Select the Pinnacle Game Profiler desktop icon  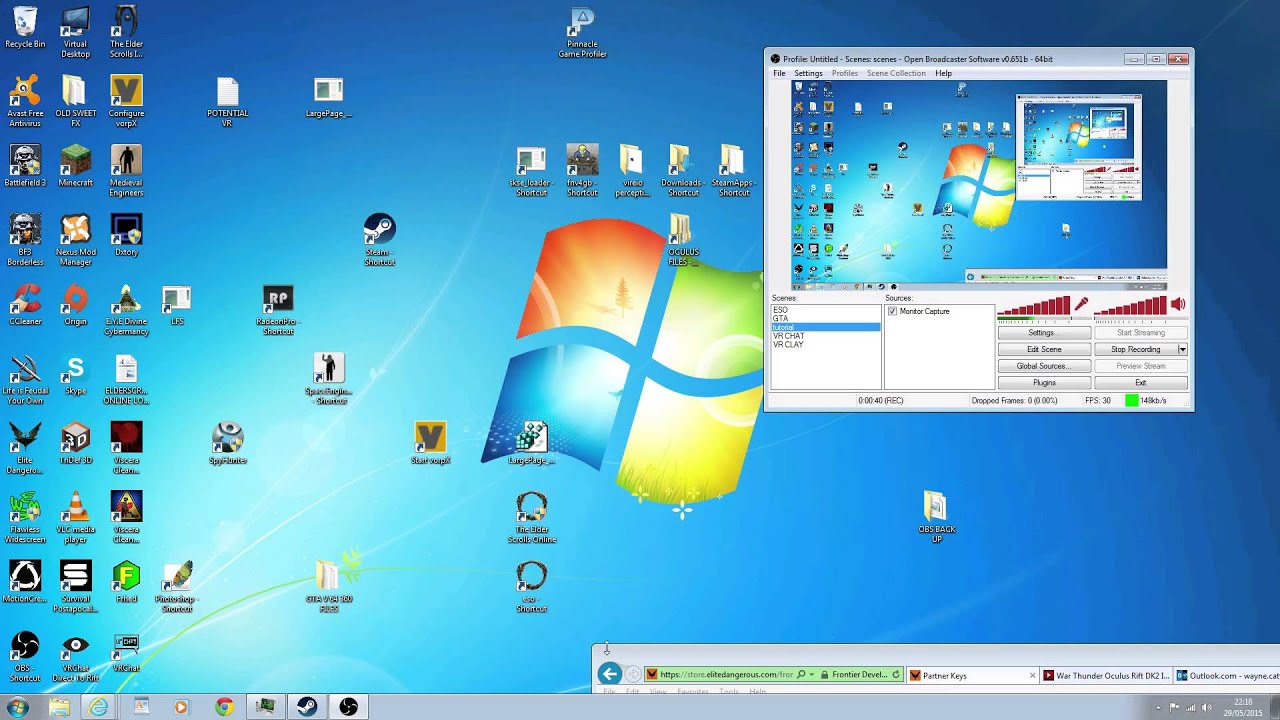[582, 33]
